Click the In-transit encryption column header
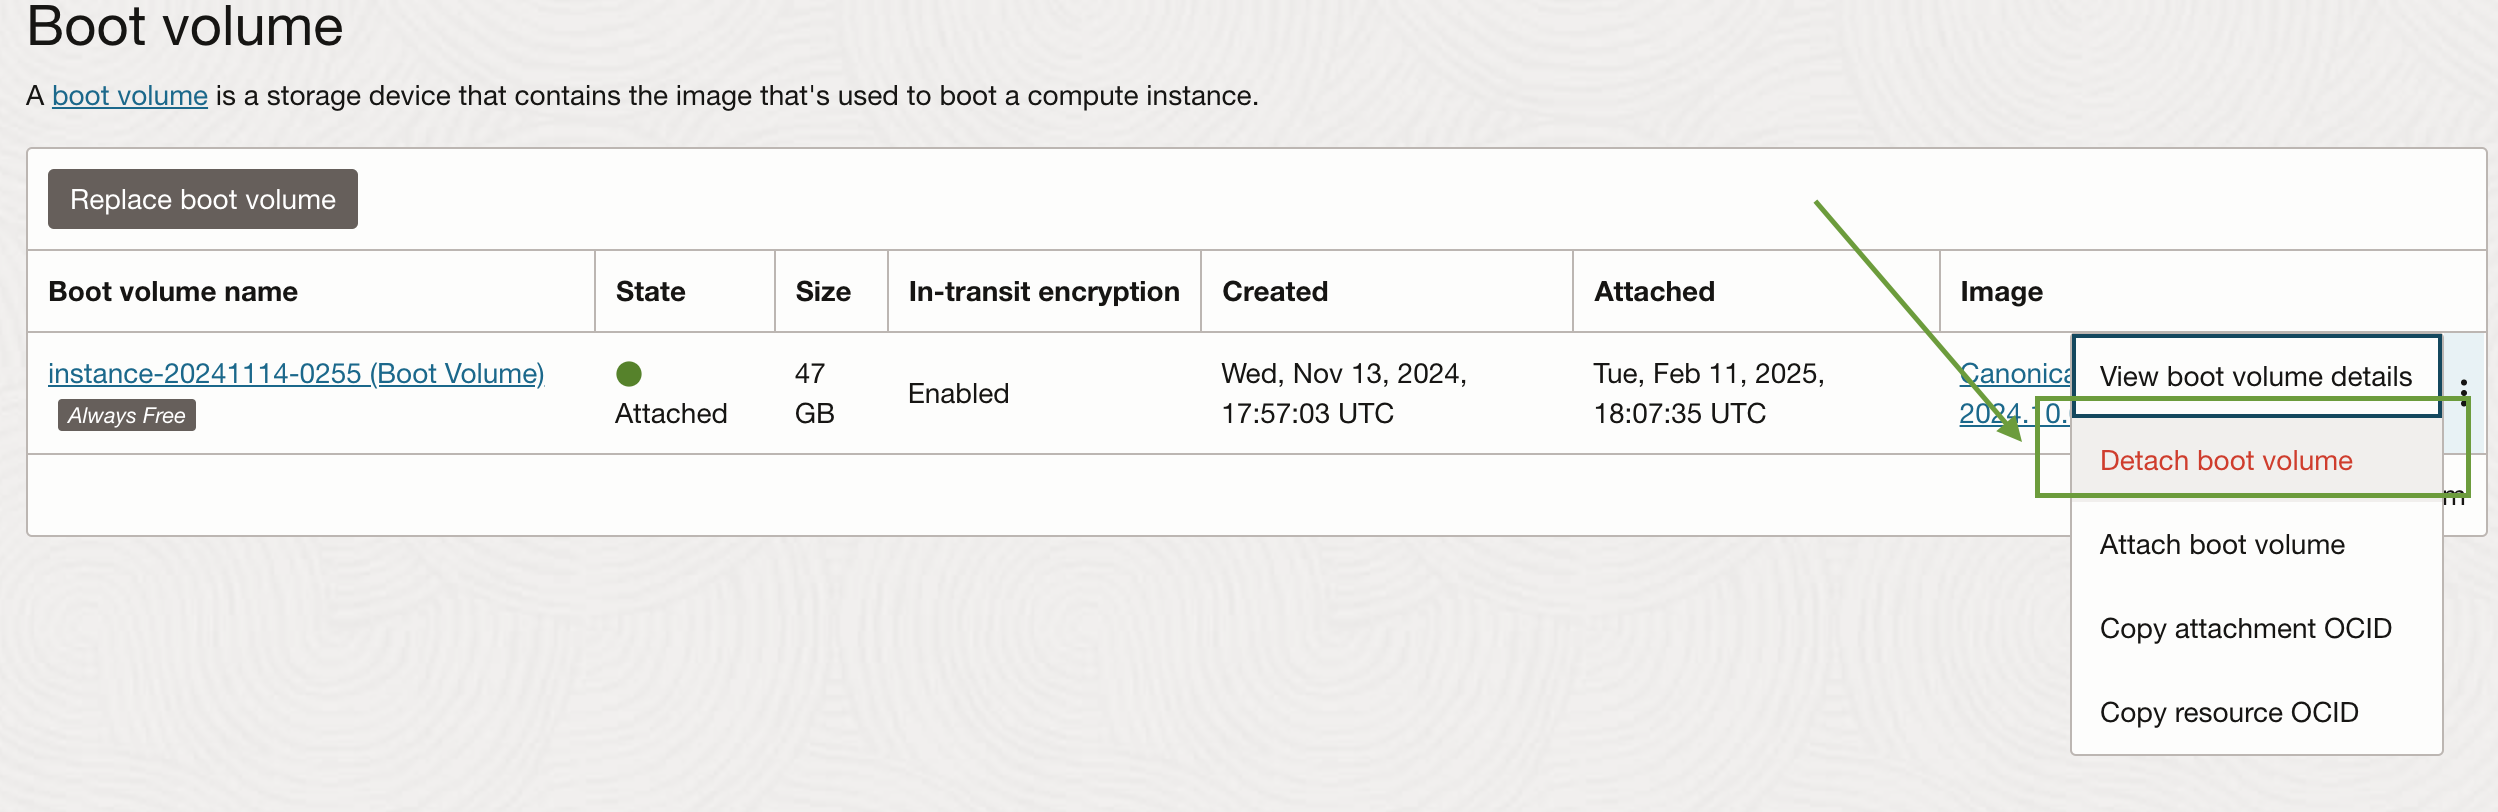The height and width of the screenshot is (812, 2498). pyautogui.click(x=1043, y=291)
